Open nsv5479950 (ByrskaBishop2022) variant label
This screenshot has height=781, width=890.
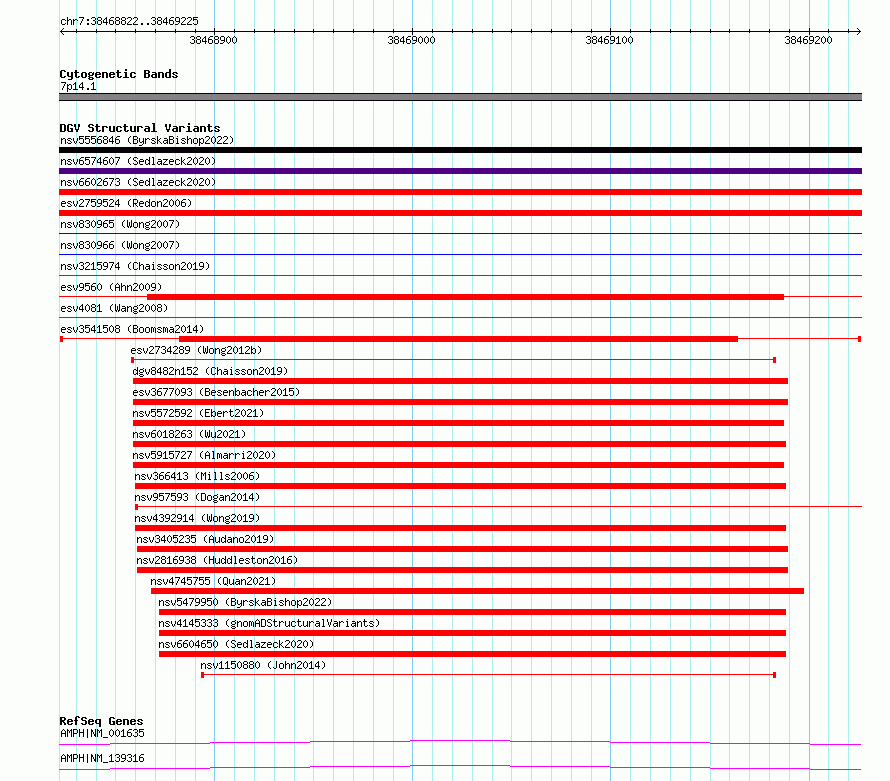245,602
